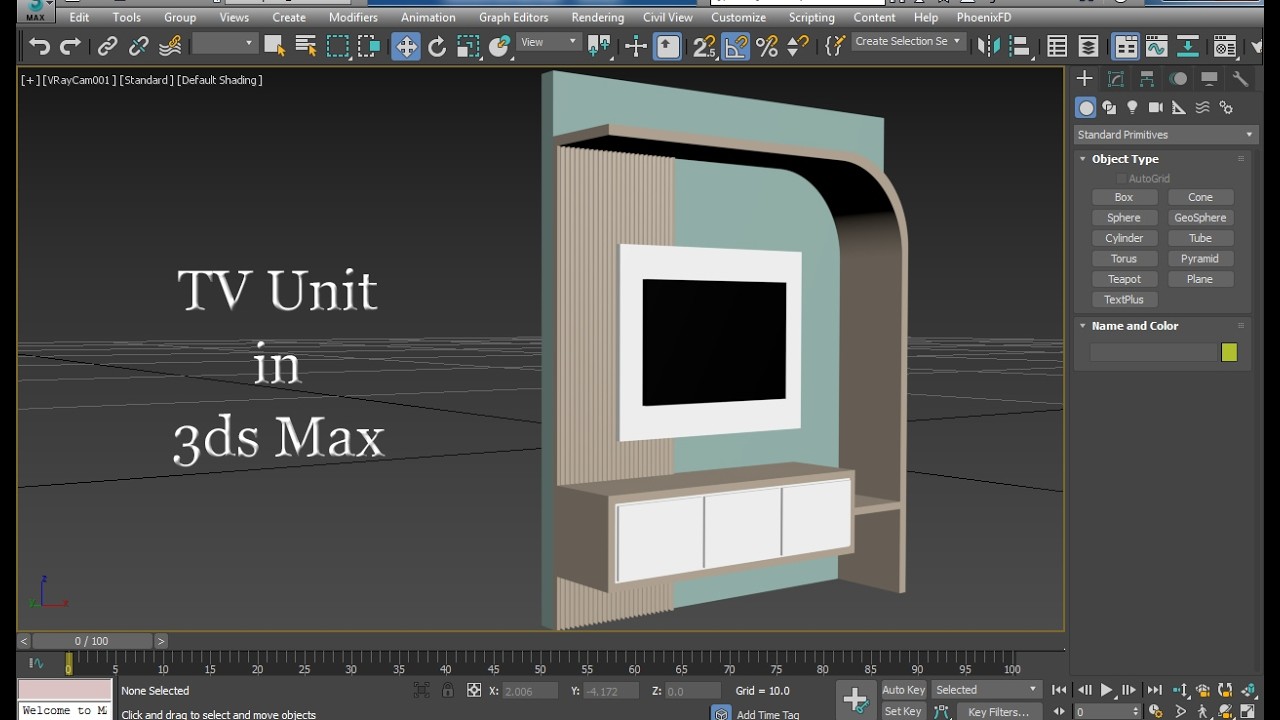This screenshot has width=1280, height=720.
Task: Toggle the Angle Snap button
Action: click(x=736, y=46)
